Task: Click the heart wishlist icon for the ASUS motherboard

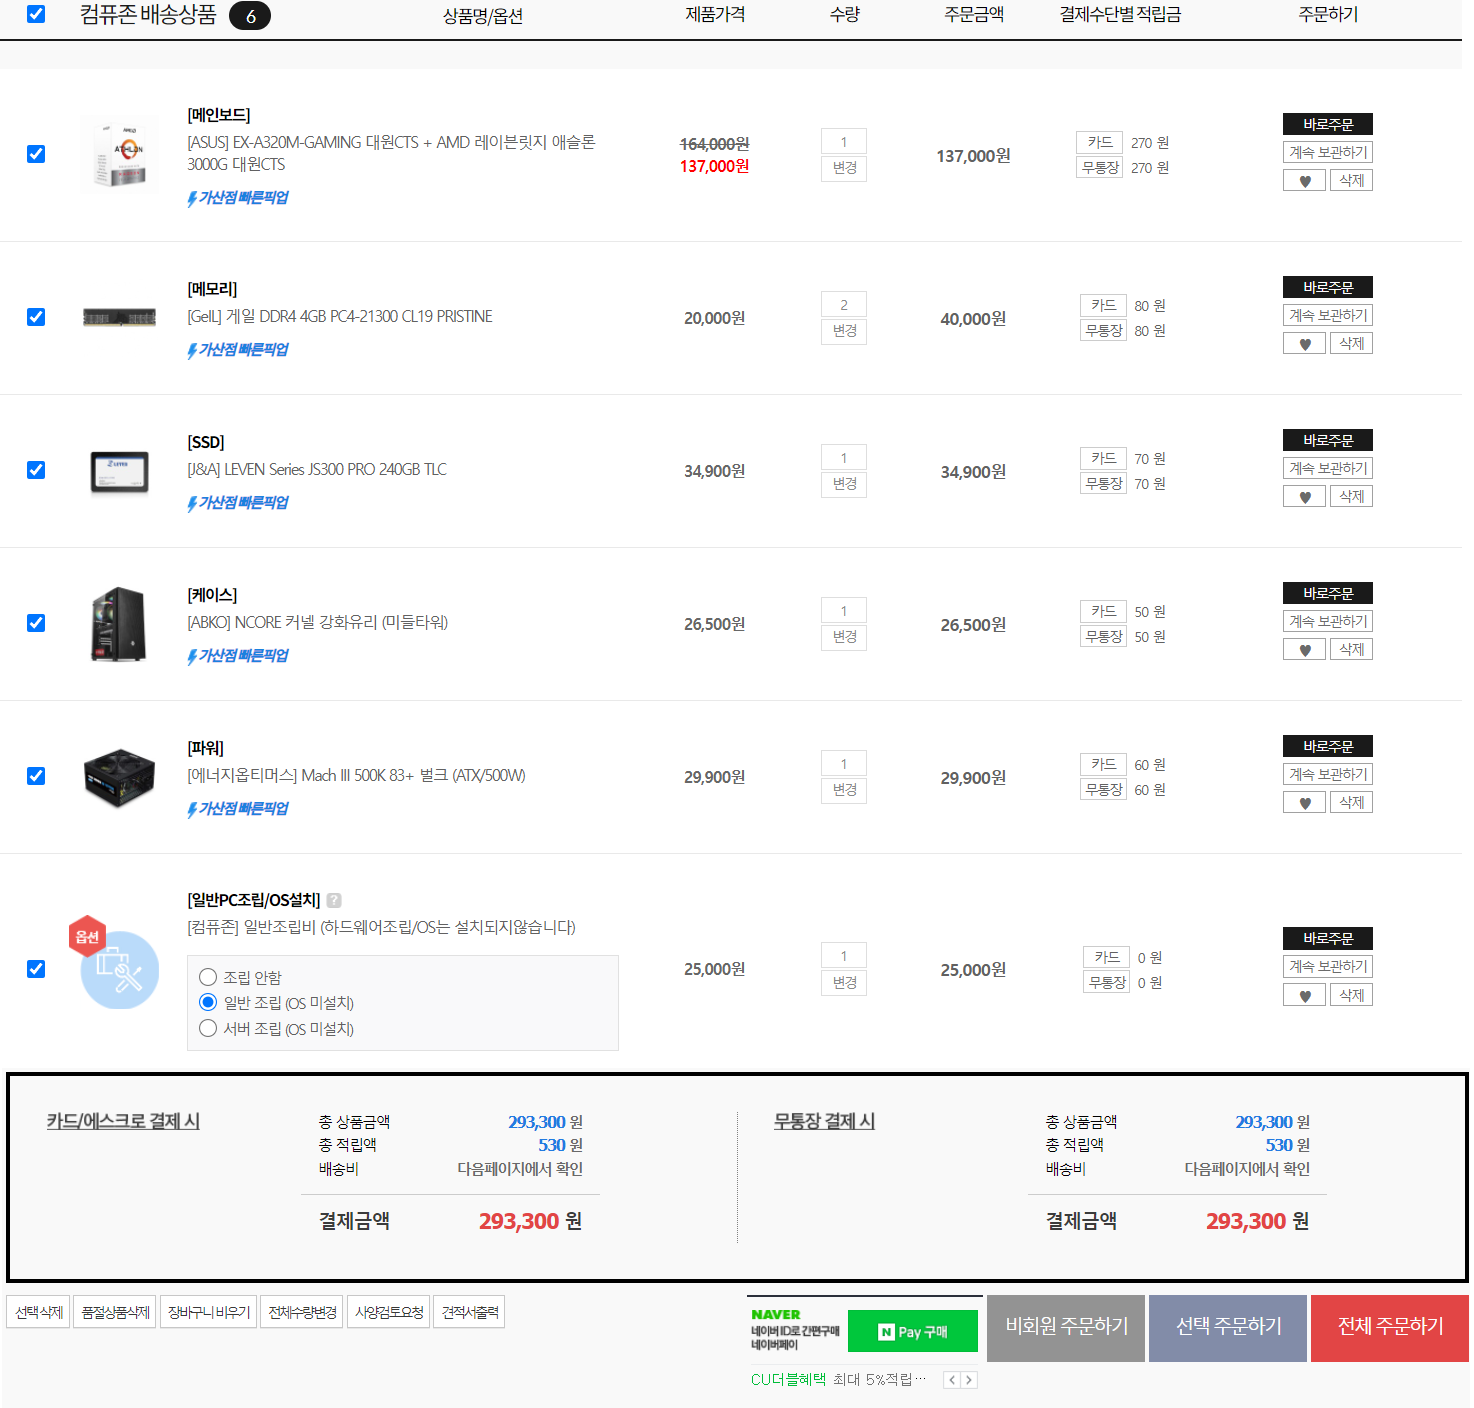Action: 1304,181
